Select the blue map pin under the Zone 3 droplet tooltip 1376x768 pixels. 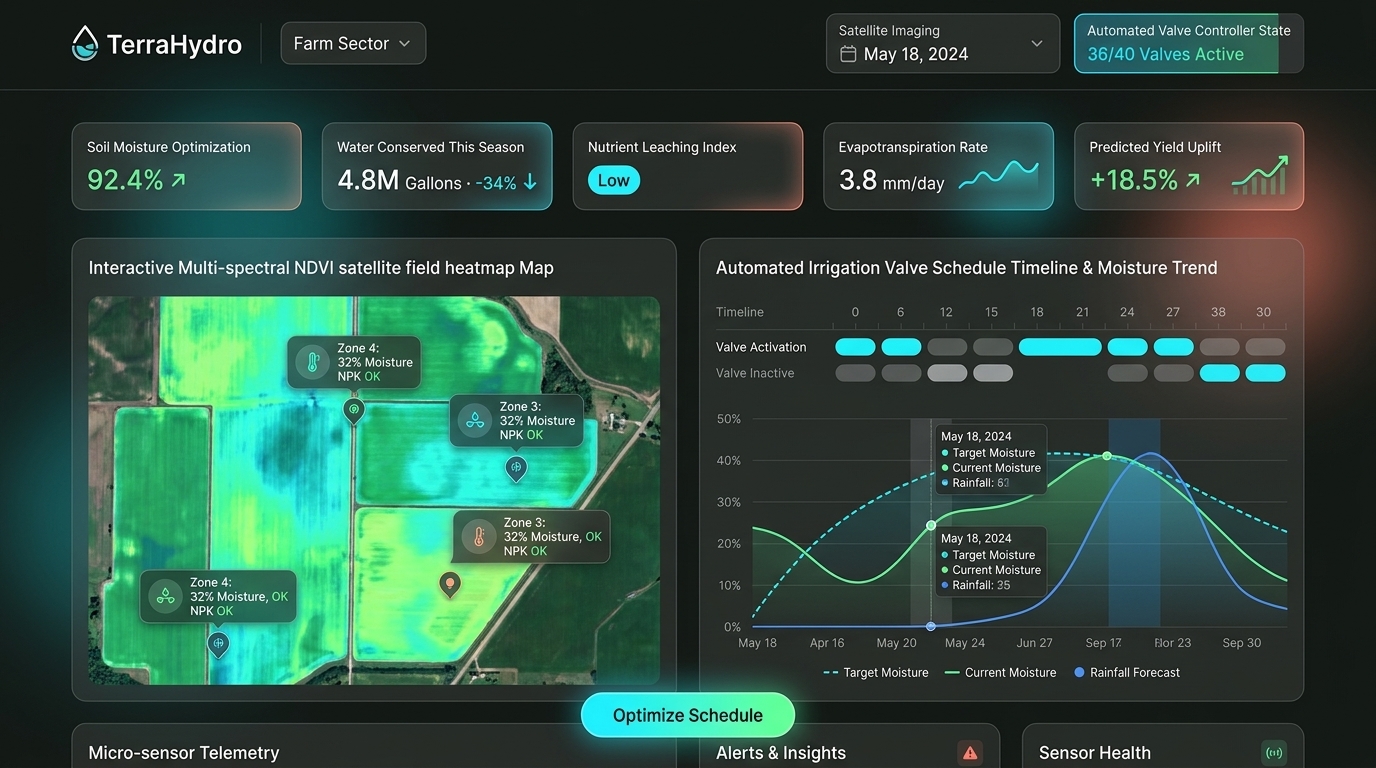coord(516,468)
